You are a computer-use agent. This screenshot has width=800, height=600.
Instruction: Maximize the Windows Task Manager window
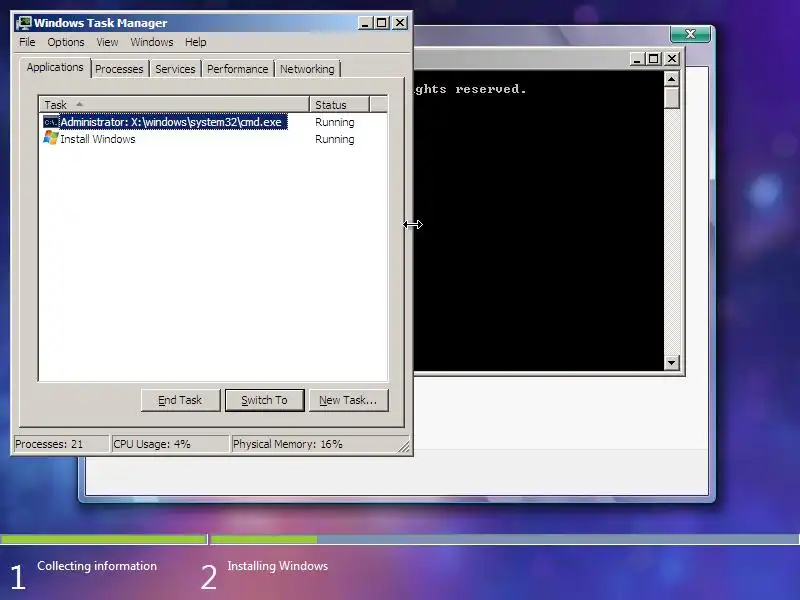pyautogui.click(x=382, y=23)
